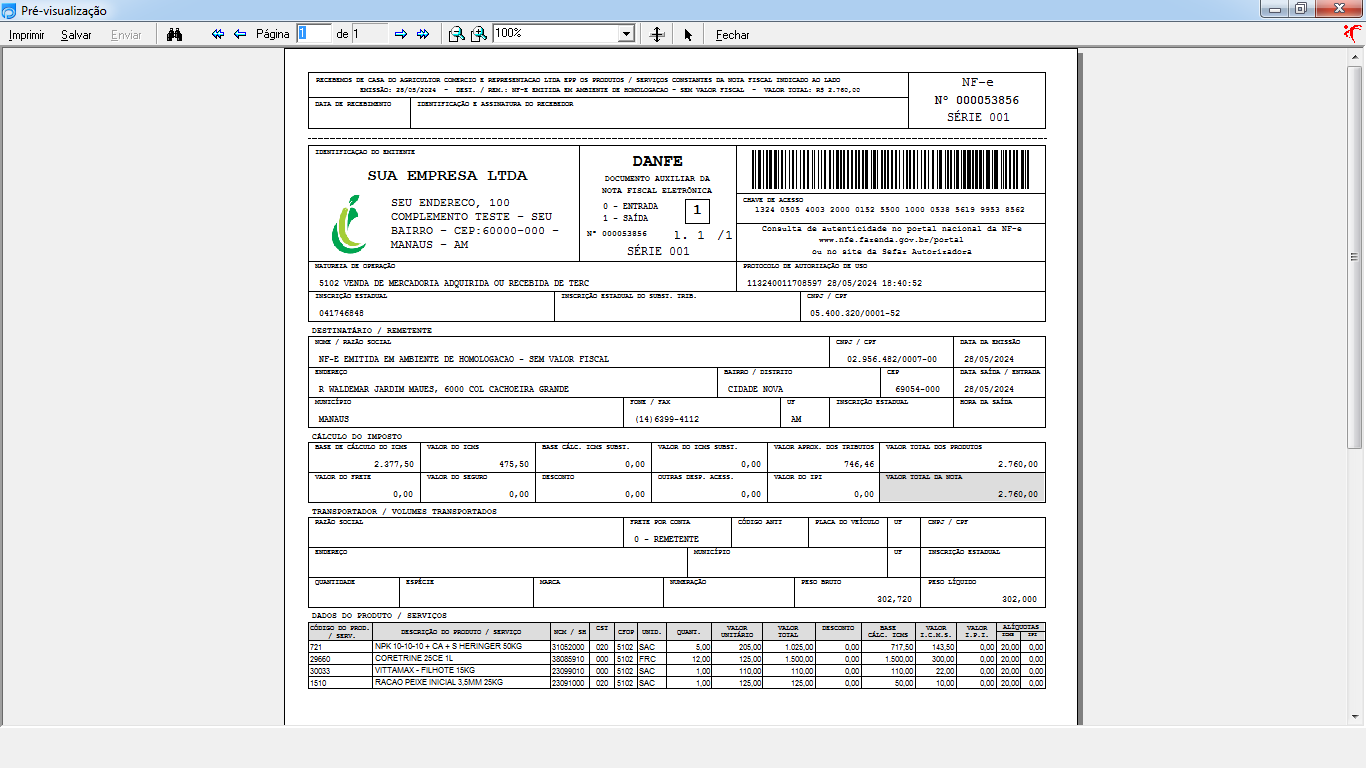Image resolution: width=1366 pixels, height=768 pixels.
Task: Click the state registration 041746848
Action: pos(341,313)
